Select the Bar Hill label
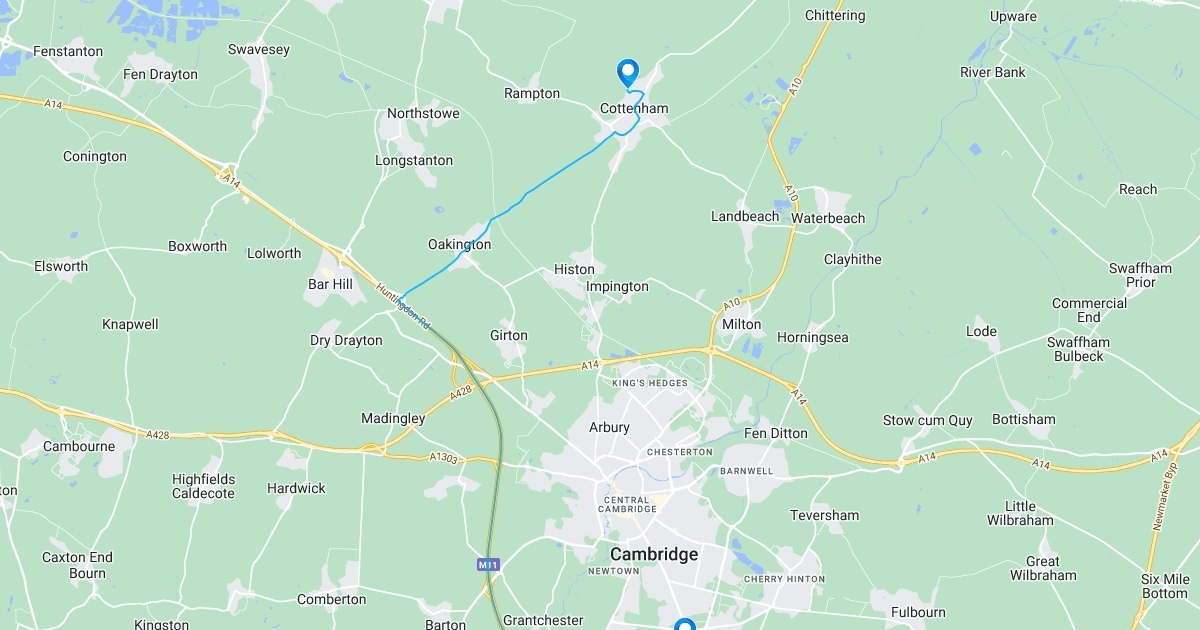Image resolution: width=1200 pixels, height=630 pixels. [x=330, y=284]
